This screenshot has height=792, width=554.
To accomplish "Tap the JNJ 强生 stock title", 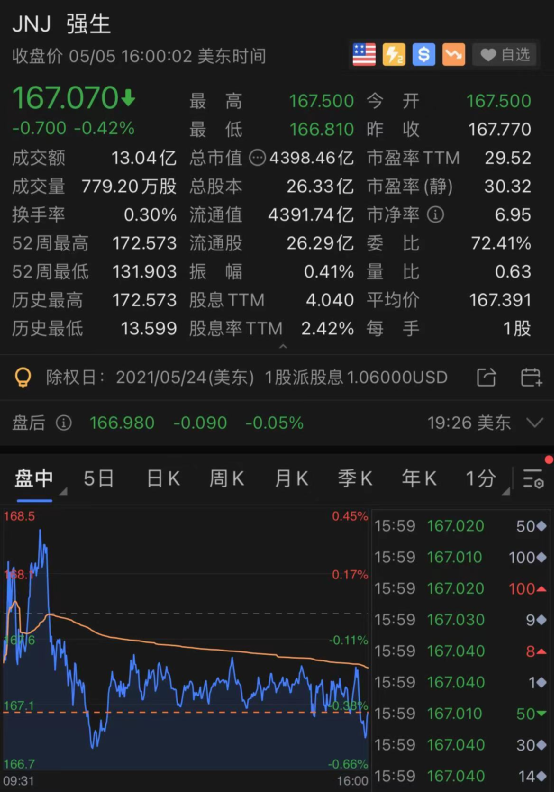I will [62, 24].
